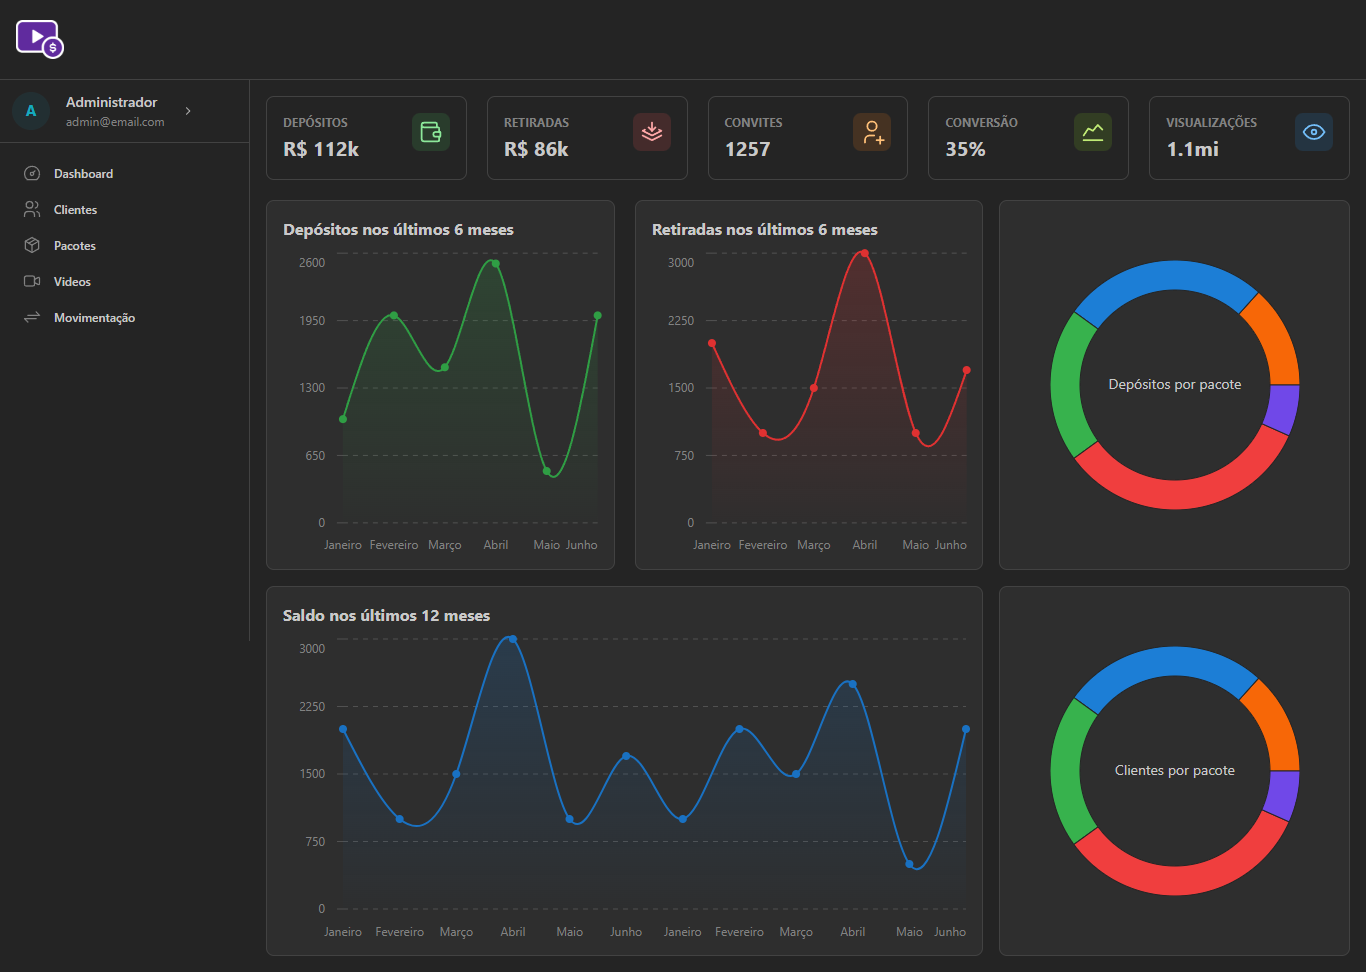Click the Pacotes box icon in sidebar
Image resolution: width=1366 pixels, height=972 pixels.
[x=32, y=246]
